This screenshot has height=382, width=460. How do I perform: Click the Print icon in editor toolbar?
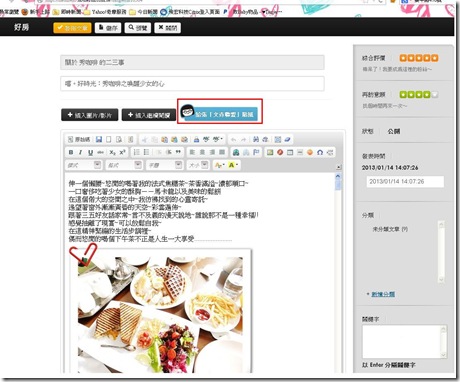[196, 139]
